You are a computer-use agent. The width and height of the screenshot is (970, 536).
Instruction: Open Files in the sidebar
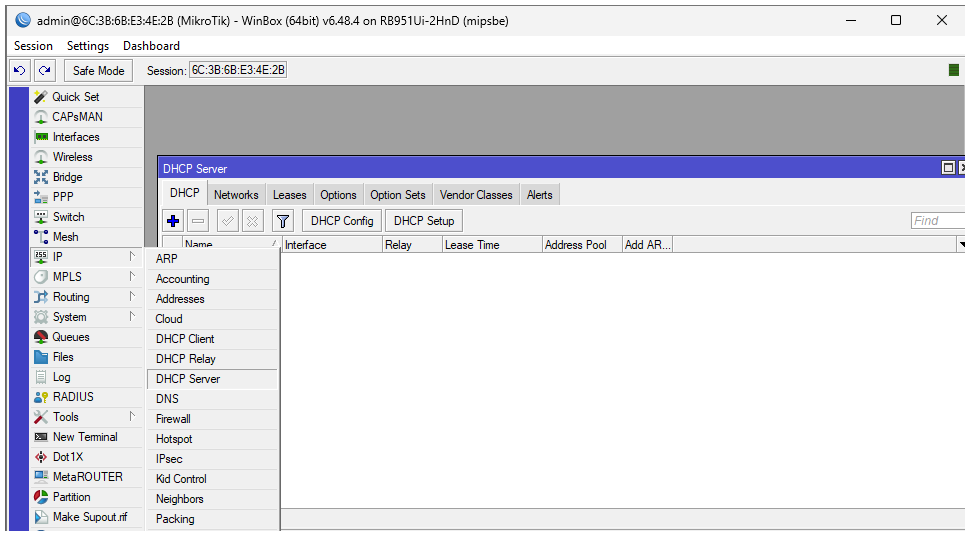click(x=87, y=357)
